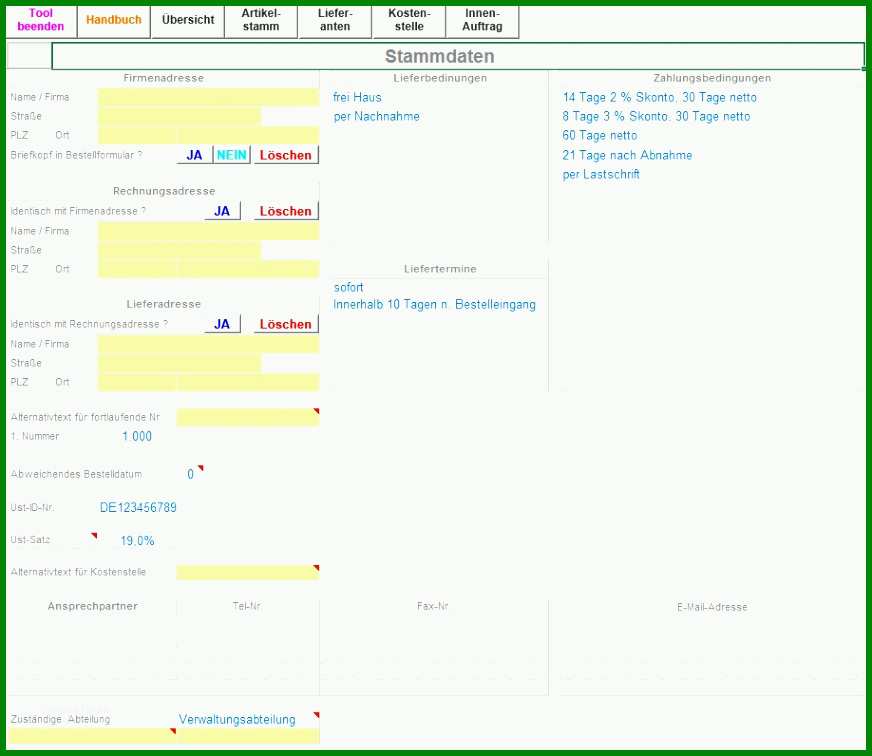Viewport: 872px width, 756px height.
Task: Select 'innerhalb 10 Tagen n. Bestelleingang' entry
Action: [434, 305]
